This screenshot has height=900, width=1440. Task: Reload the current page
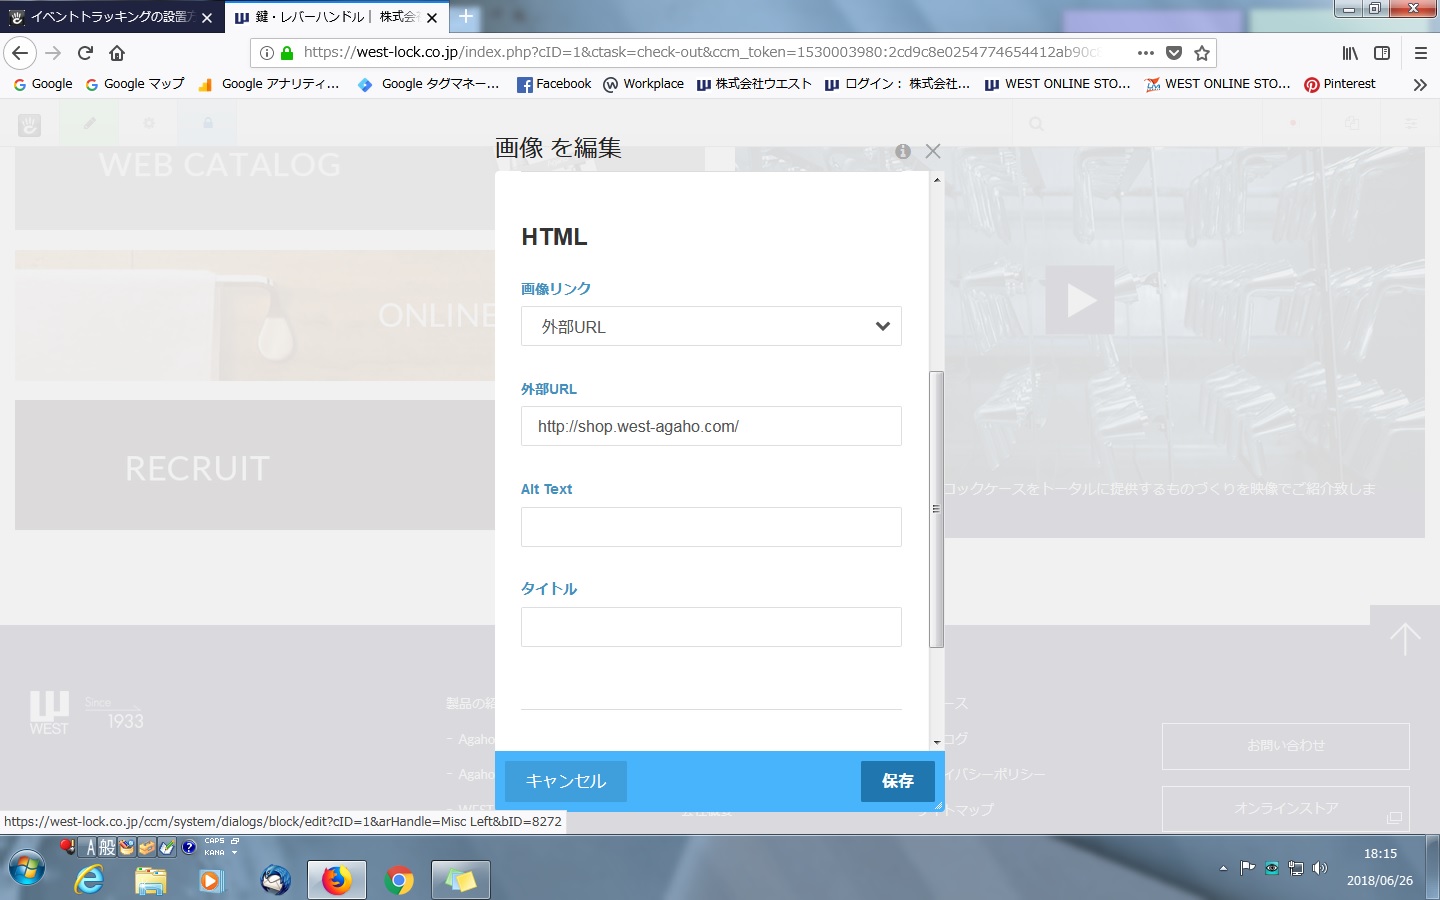pos(86,53)
